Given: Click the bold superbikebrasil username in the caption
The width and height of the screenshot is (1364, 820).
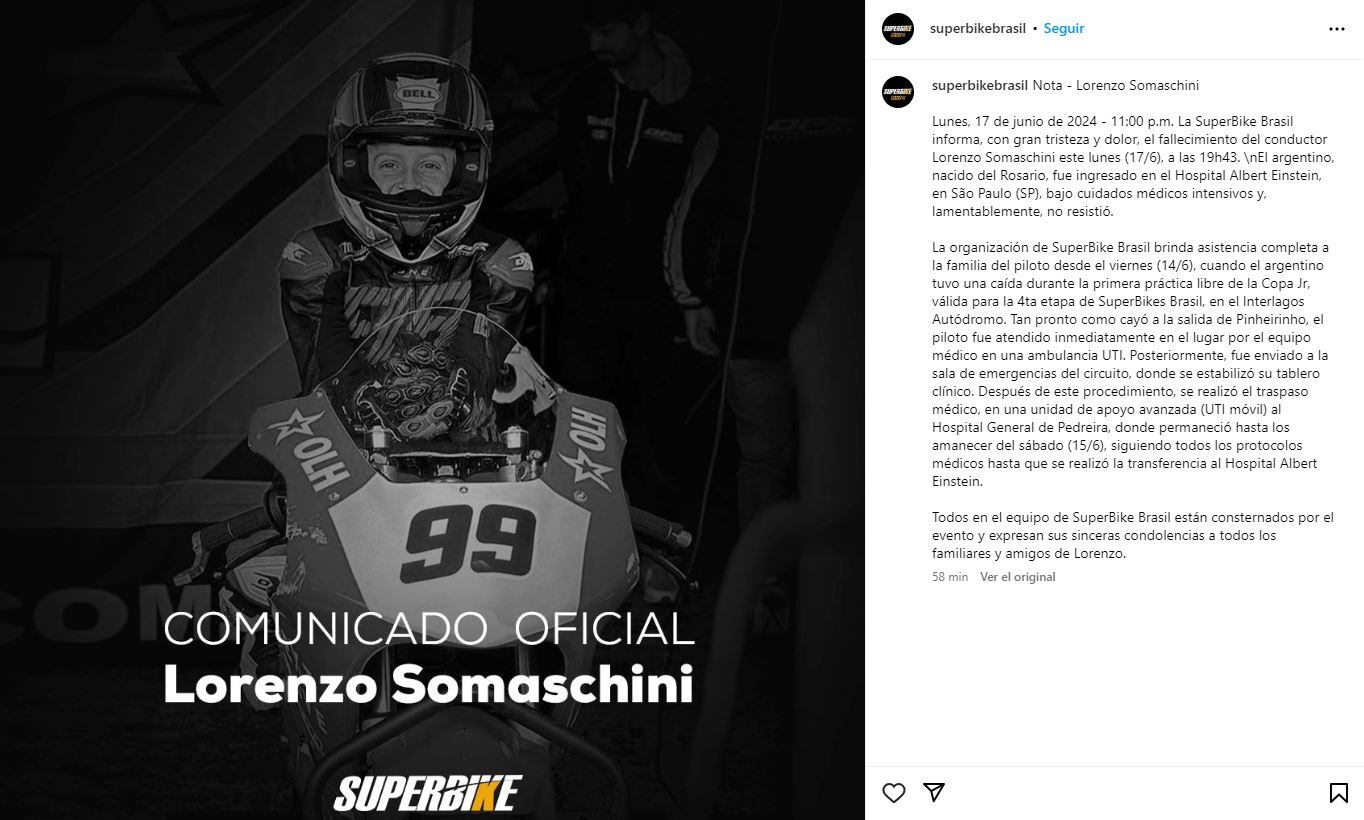Looking at the screenshot, I should [979, 86].
